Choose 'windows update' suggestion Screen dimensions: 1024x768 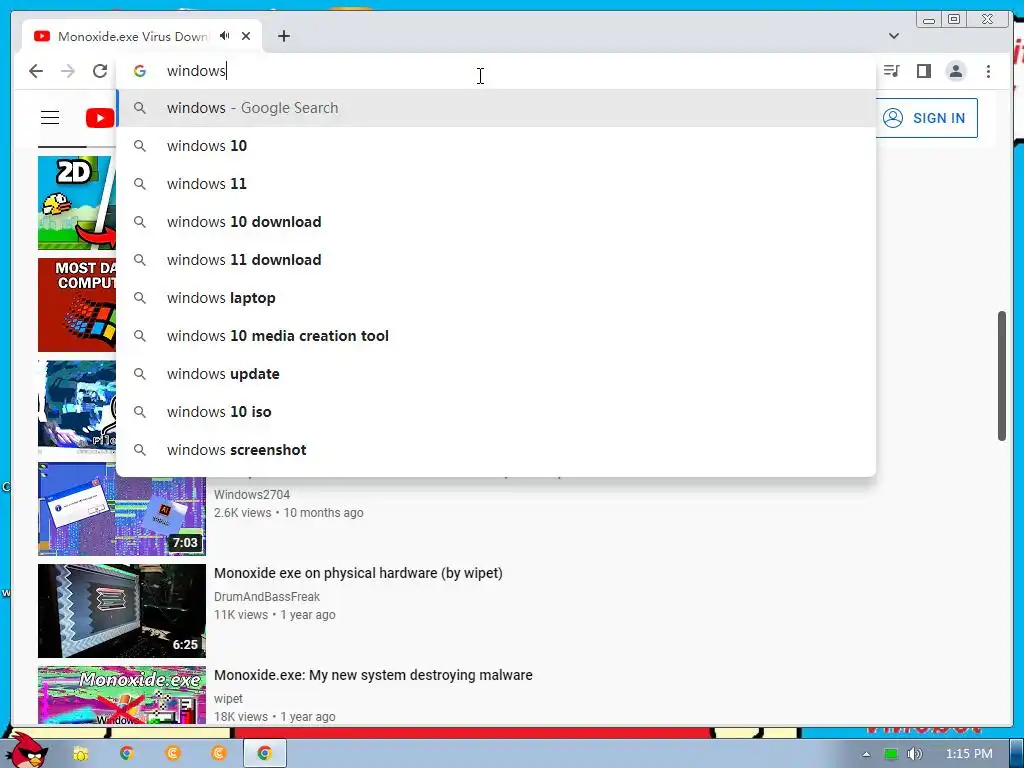pyautogui.click(x=496, y=374)
